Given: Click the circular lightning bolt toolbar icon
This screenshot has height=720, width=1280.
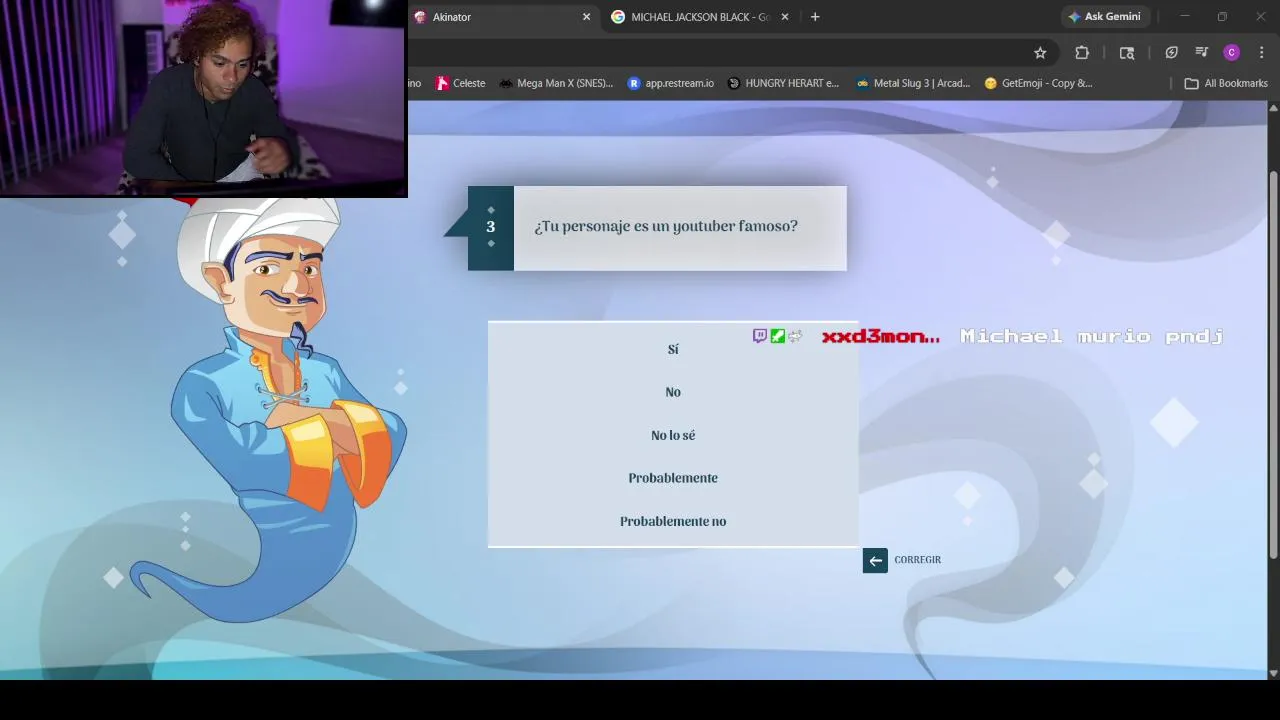Looking at the screenshot, I should coord(1171,53).
